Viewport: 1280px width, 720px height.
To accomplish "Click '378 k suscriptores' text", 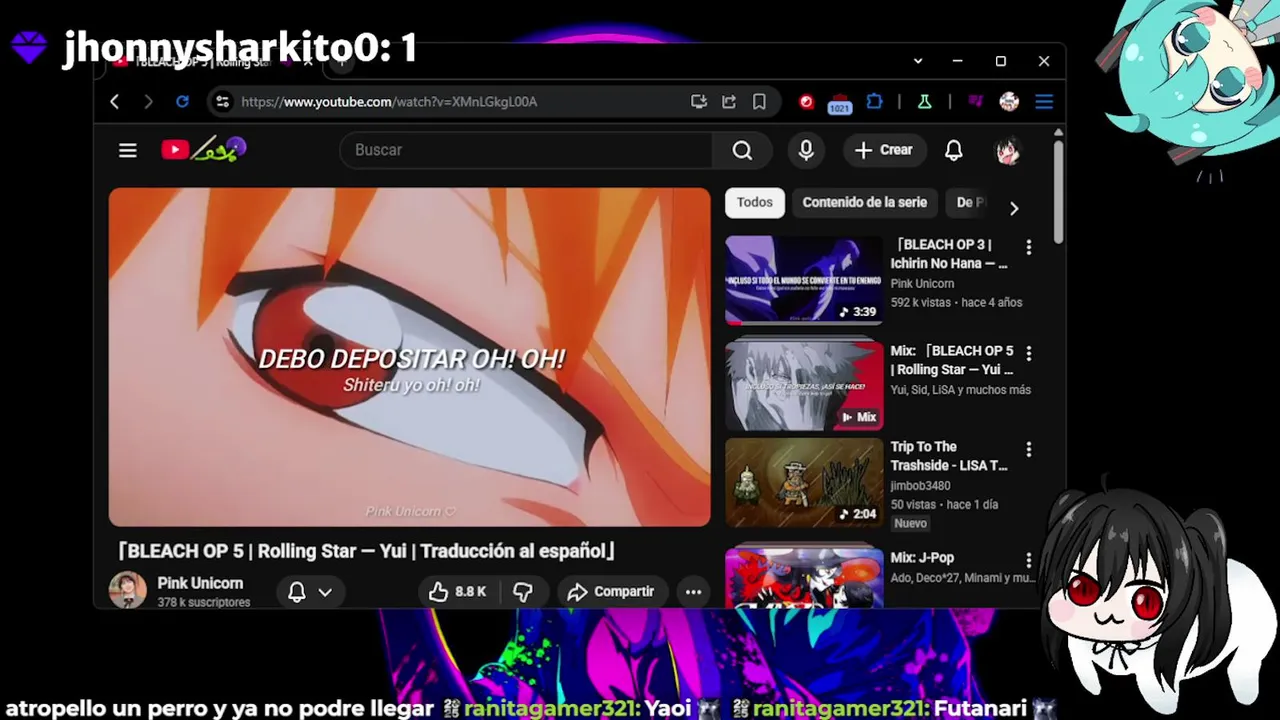I will coord(204,603).
